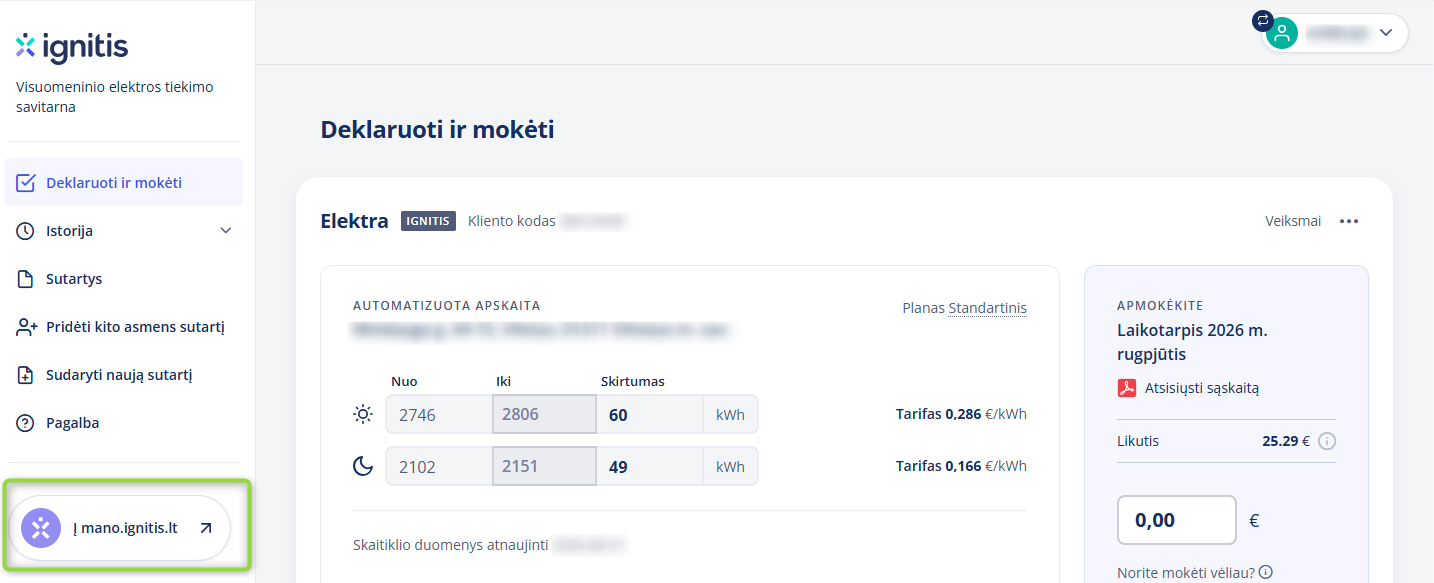Click the Skaitiklio duomenys atnaujinti text
This screenshot has height=583, width=1434.
(450, 545)
